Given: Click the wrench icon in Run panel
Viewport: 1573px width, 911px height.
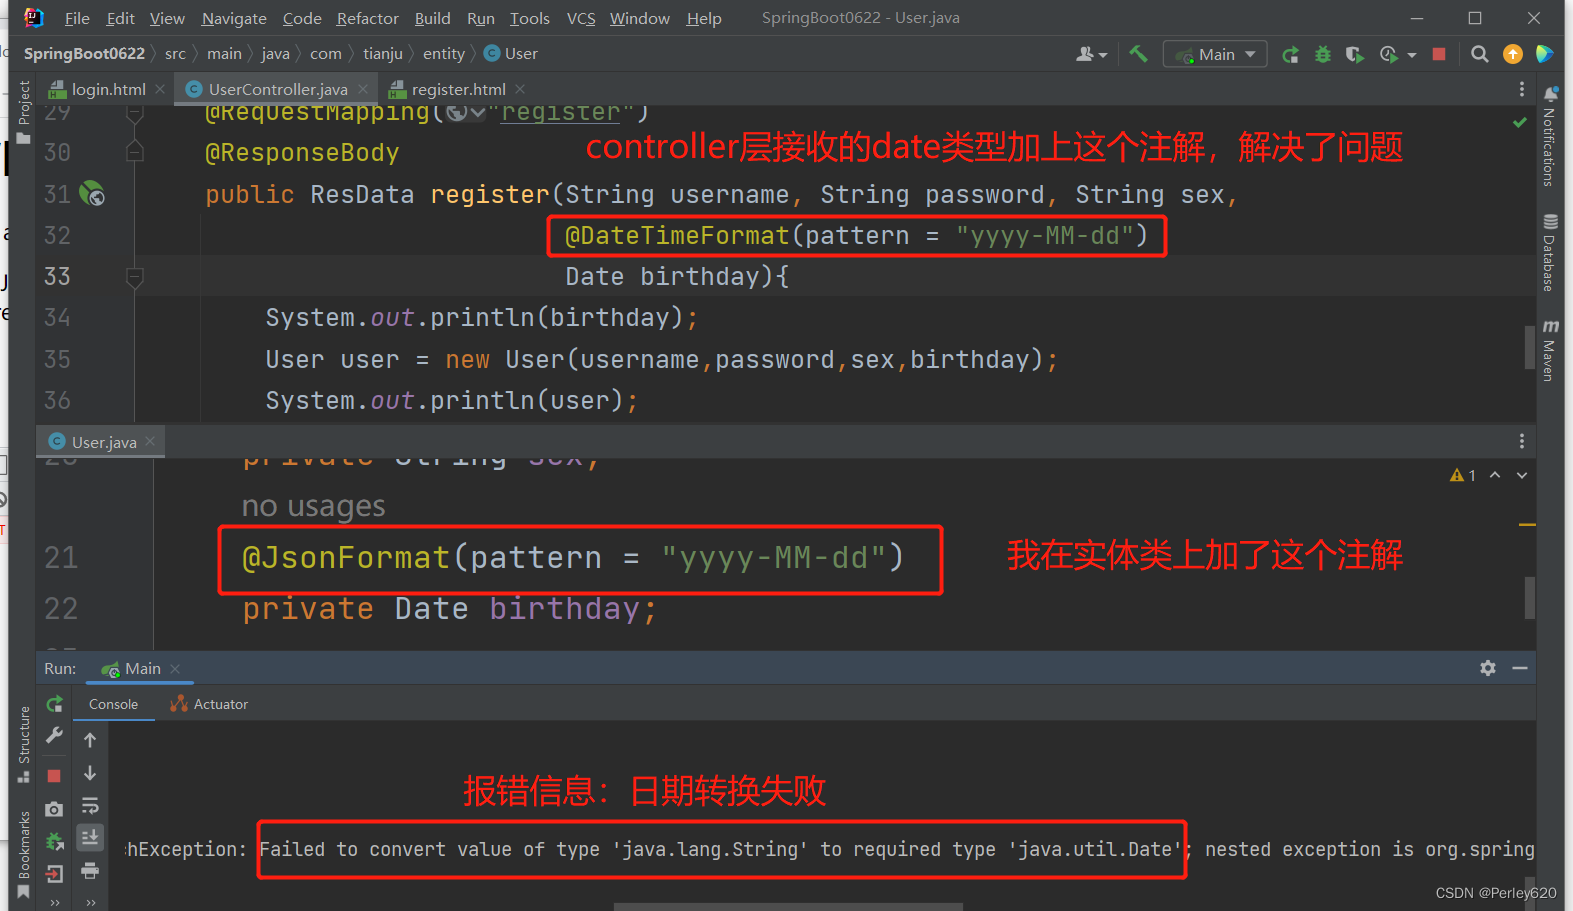Looking at the screenshot, I should (55, 735).
